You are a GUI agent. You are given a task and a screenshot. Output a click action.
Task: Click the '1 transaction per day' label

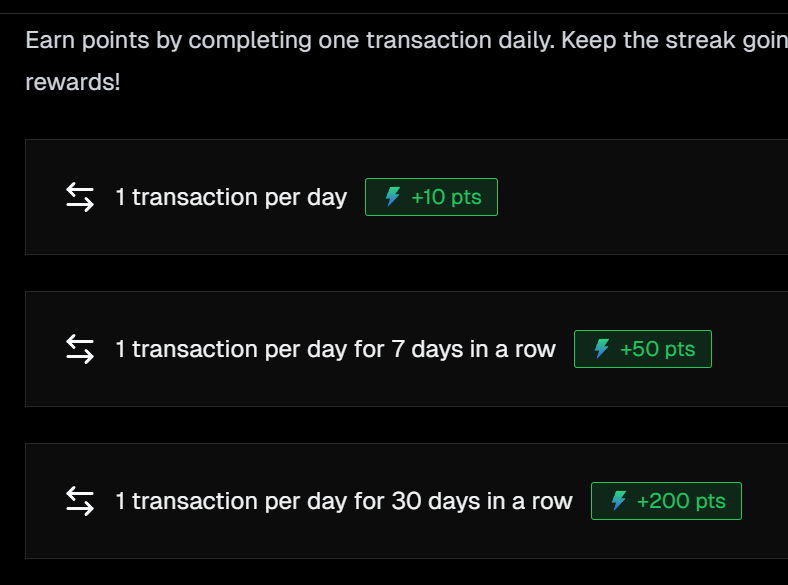[231, 197]
